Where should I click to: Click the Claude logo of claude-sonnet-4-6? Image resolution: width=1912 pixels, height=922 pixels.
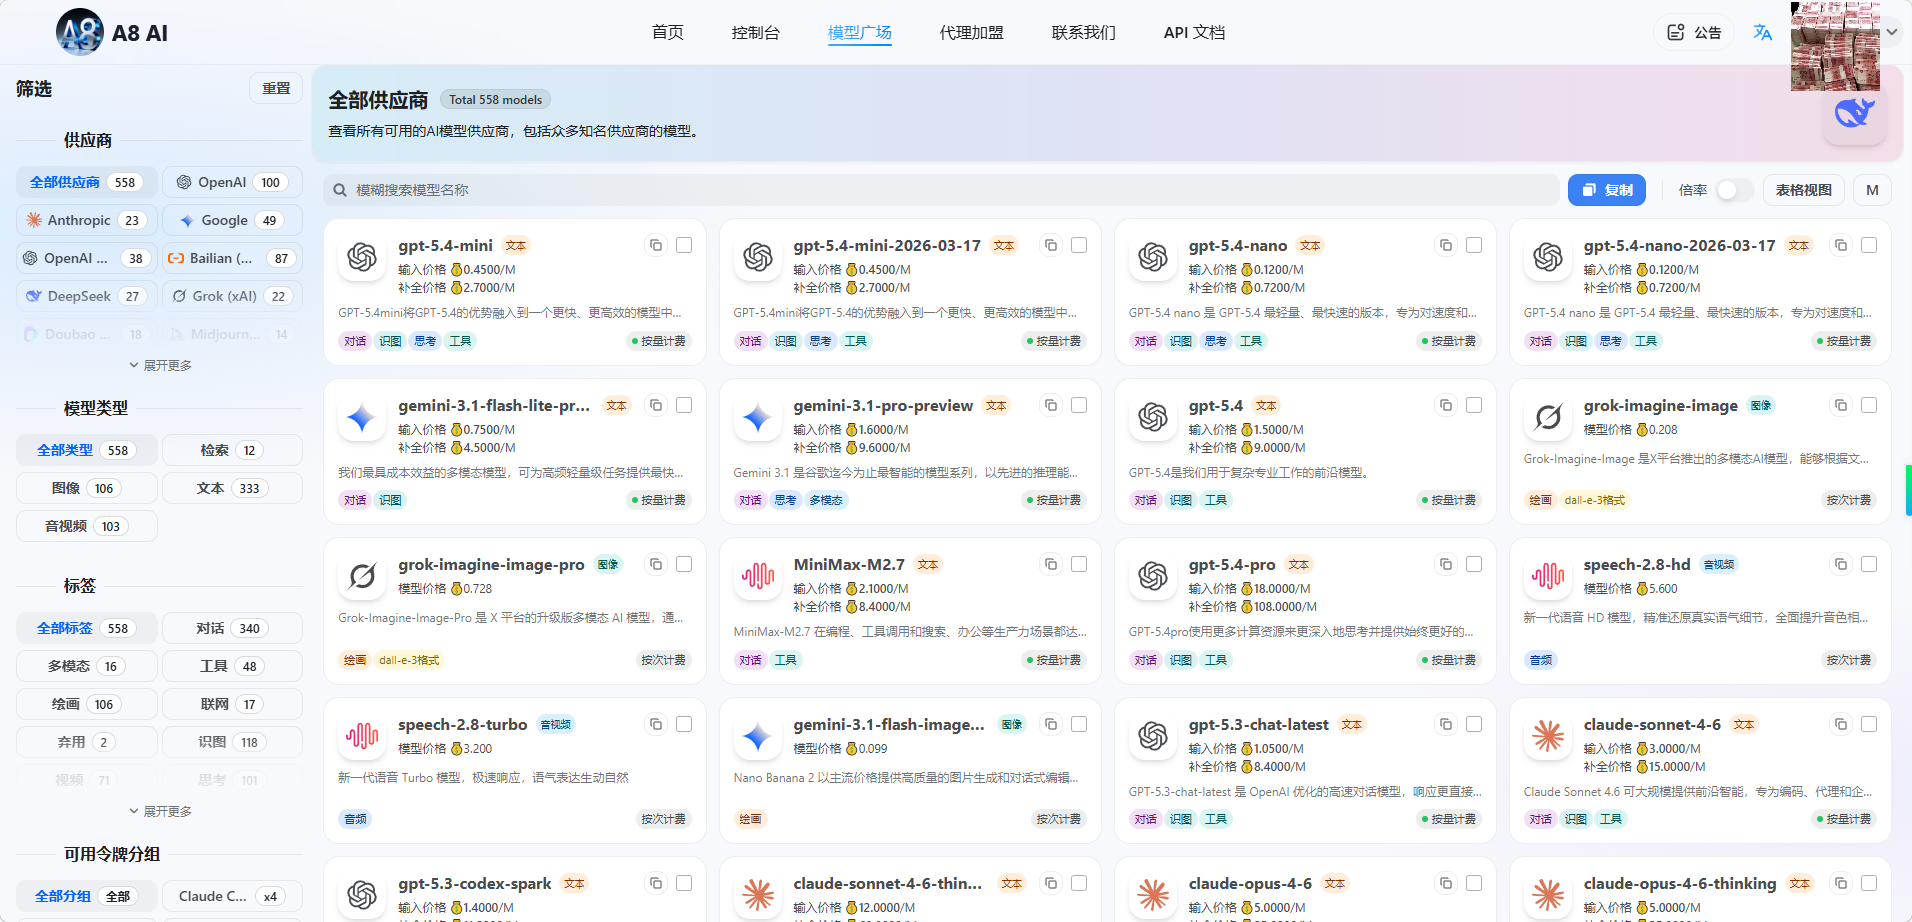click(x=1548, y=737)
